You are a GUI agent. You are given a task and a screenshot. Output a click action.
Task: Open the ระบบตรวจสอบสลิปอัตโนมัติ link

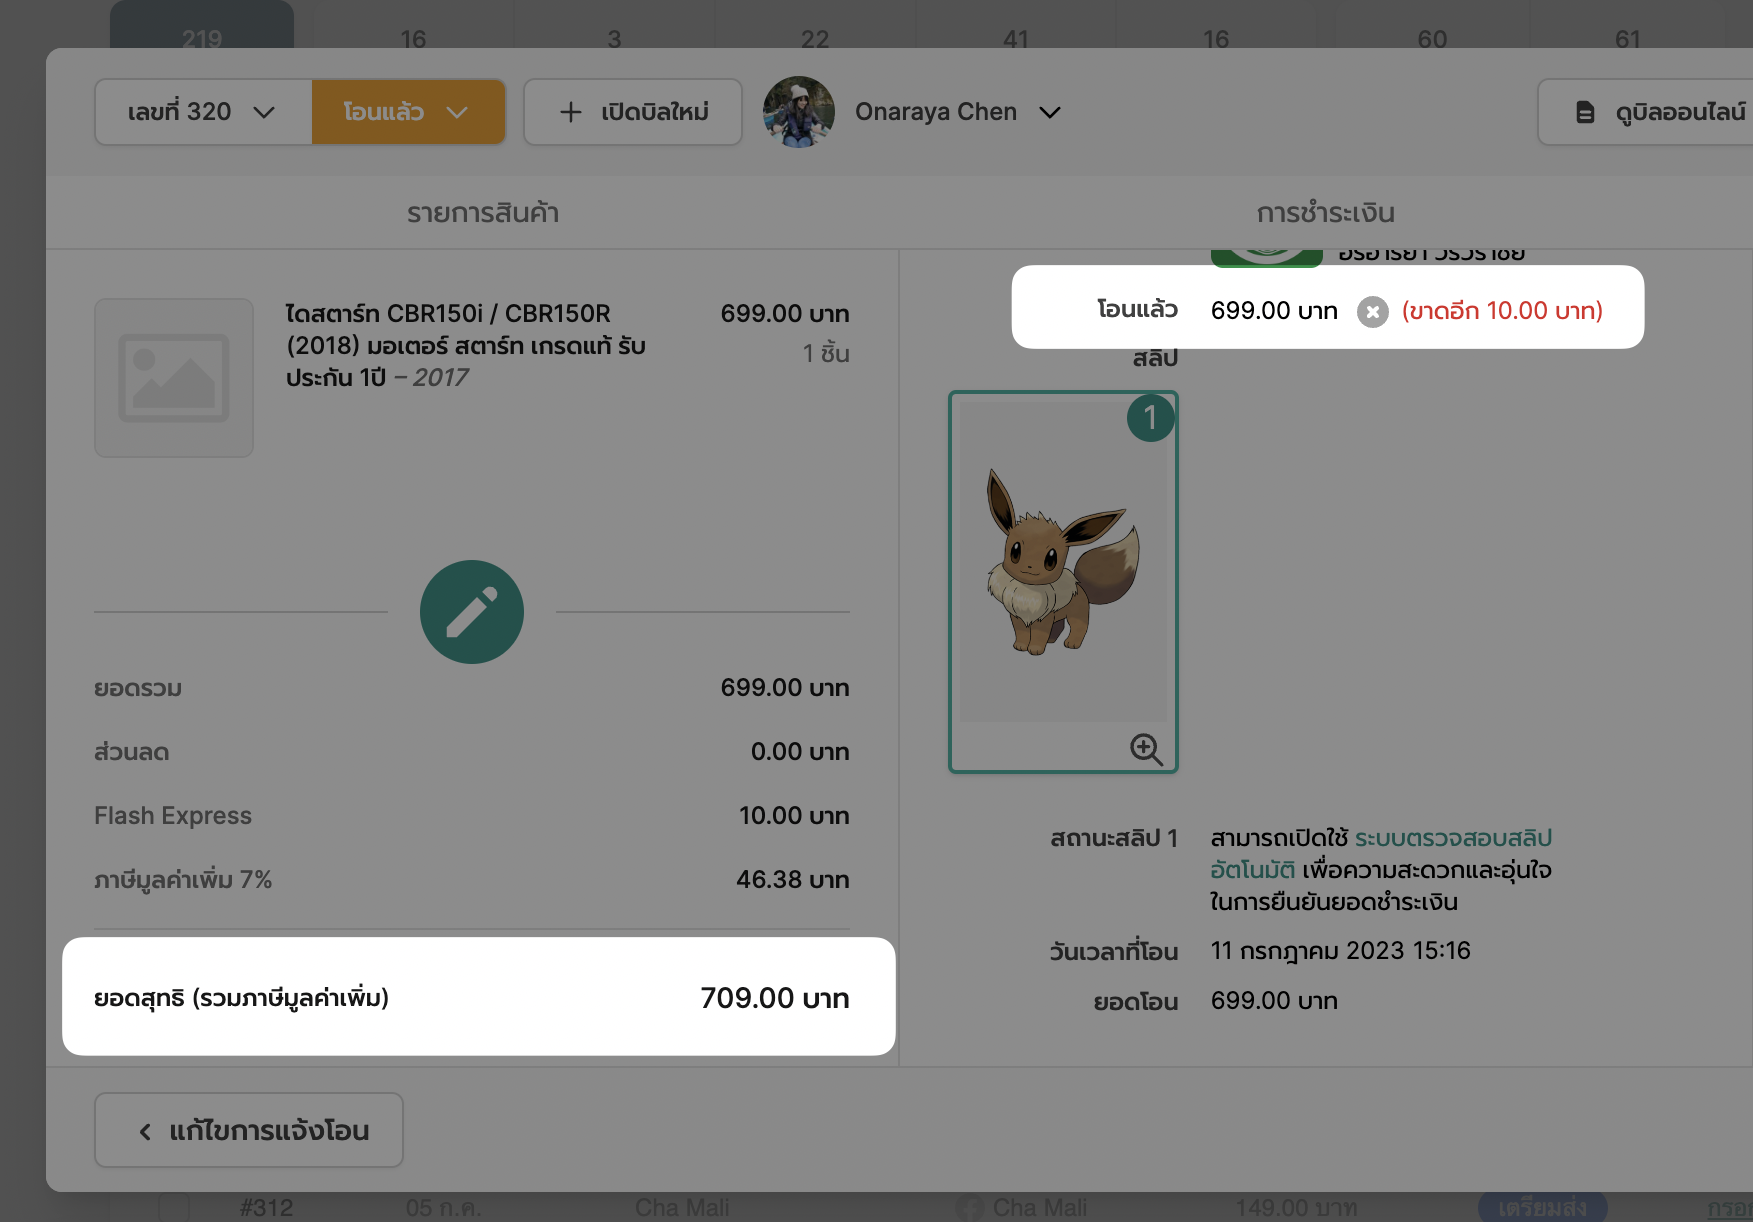tap(1452, 838)
